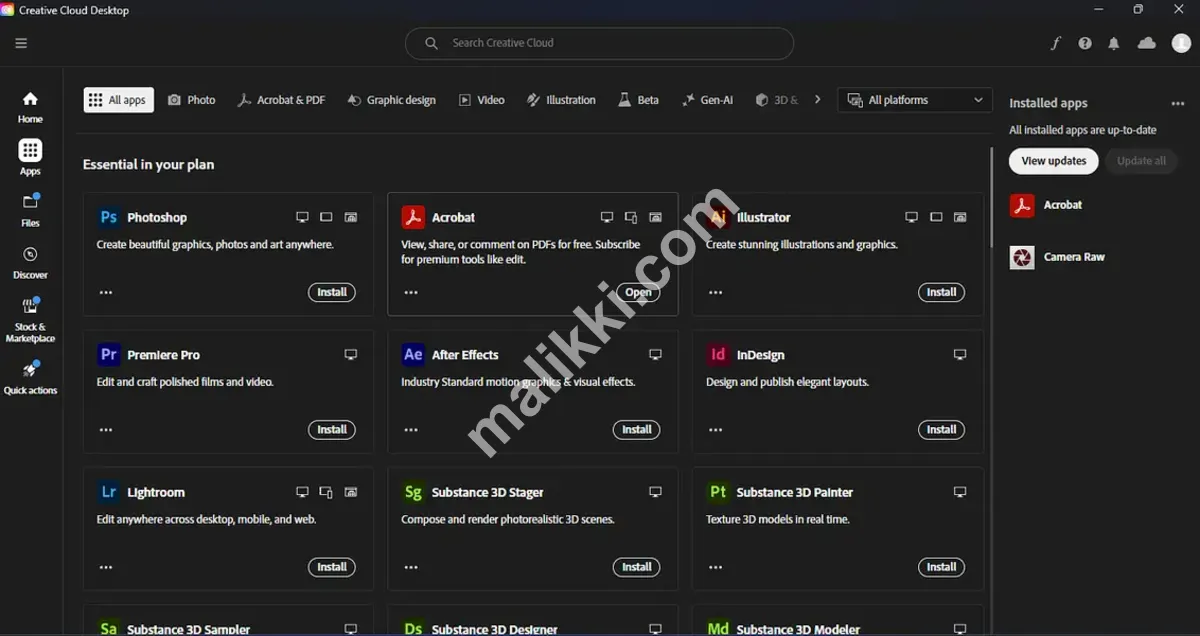Open Stock & Marketplace in the sidebar
The height and width of the screenshot is (636, 1200).
(x=30, y=320)
